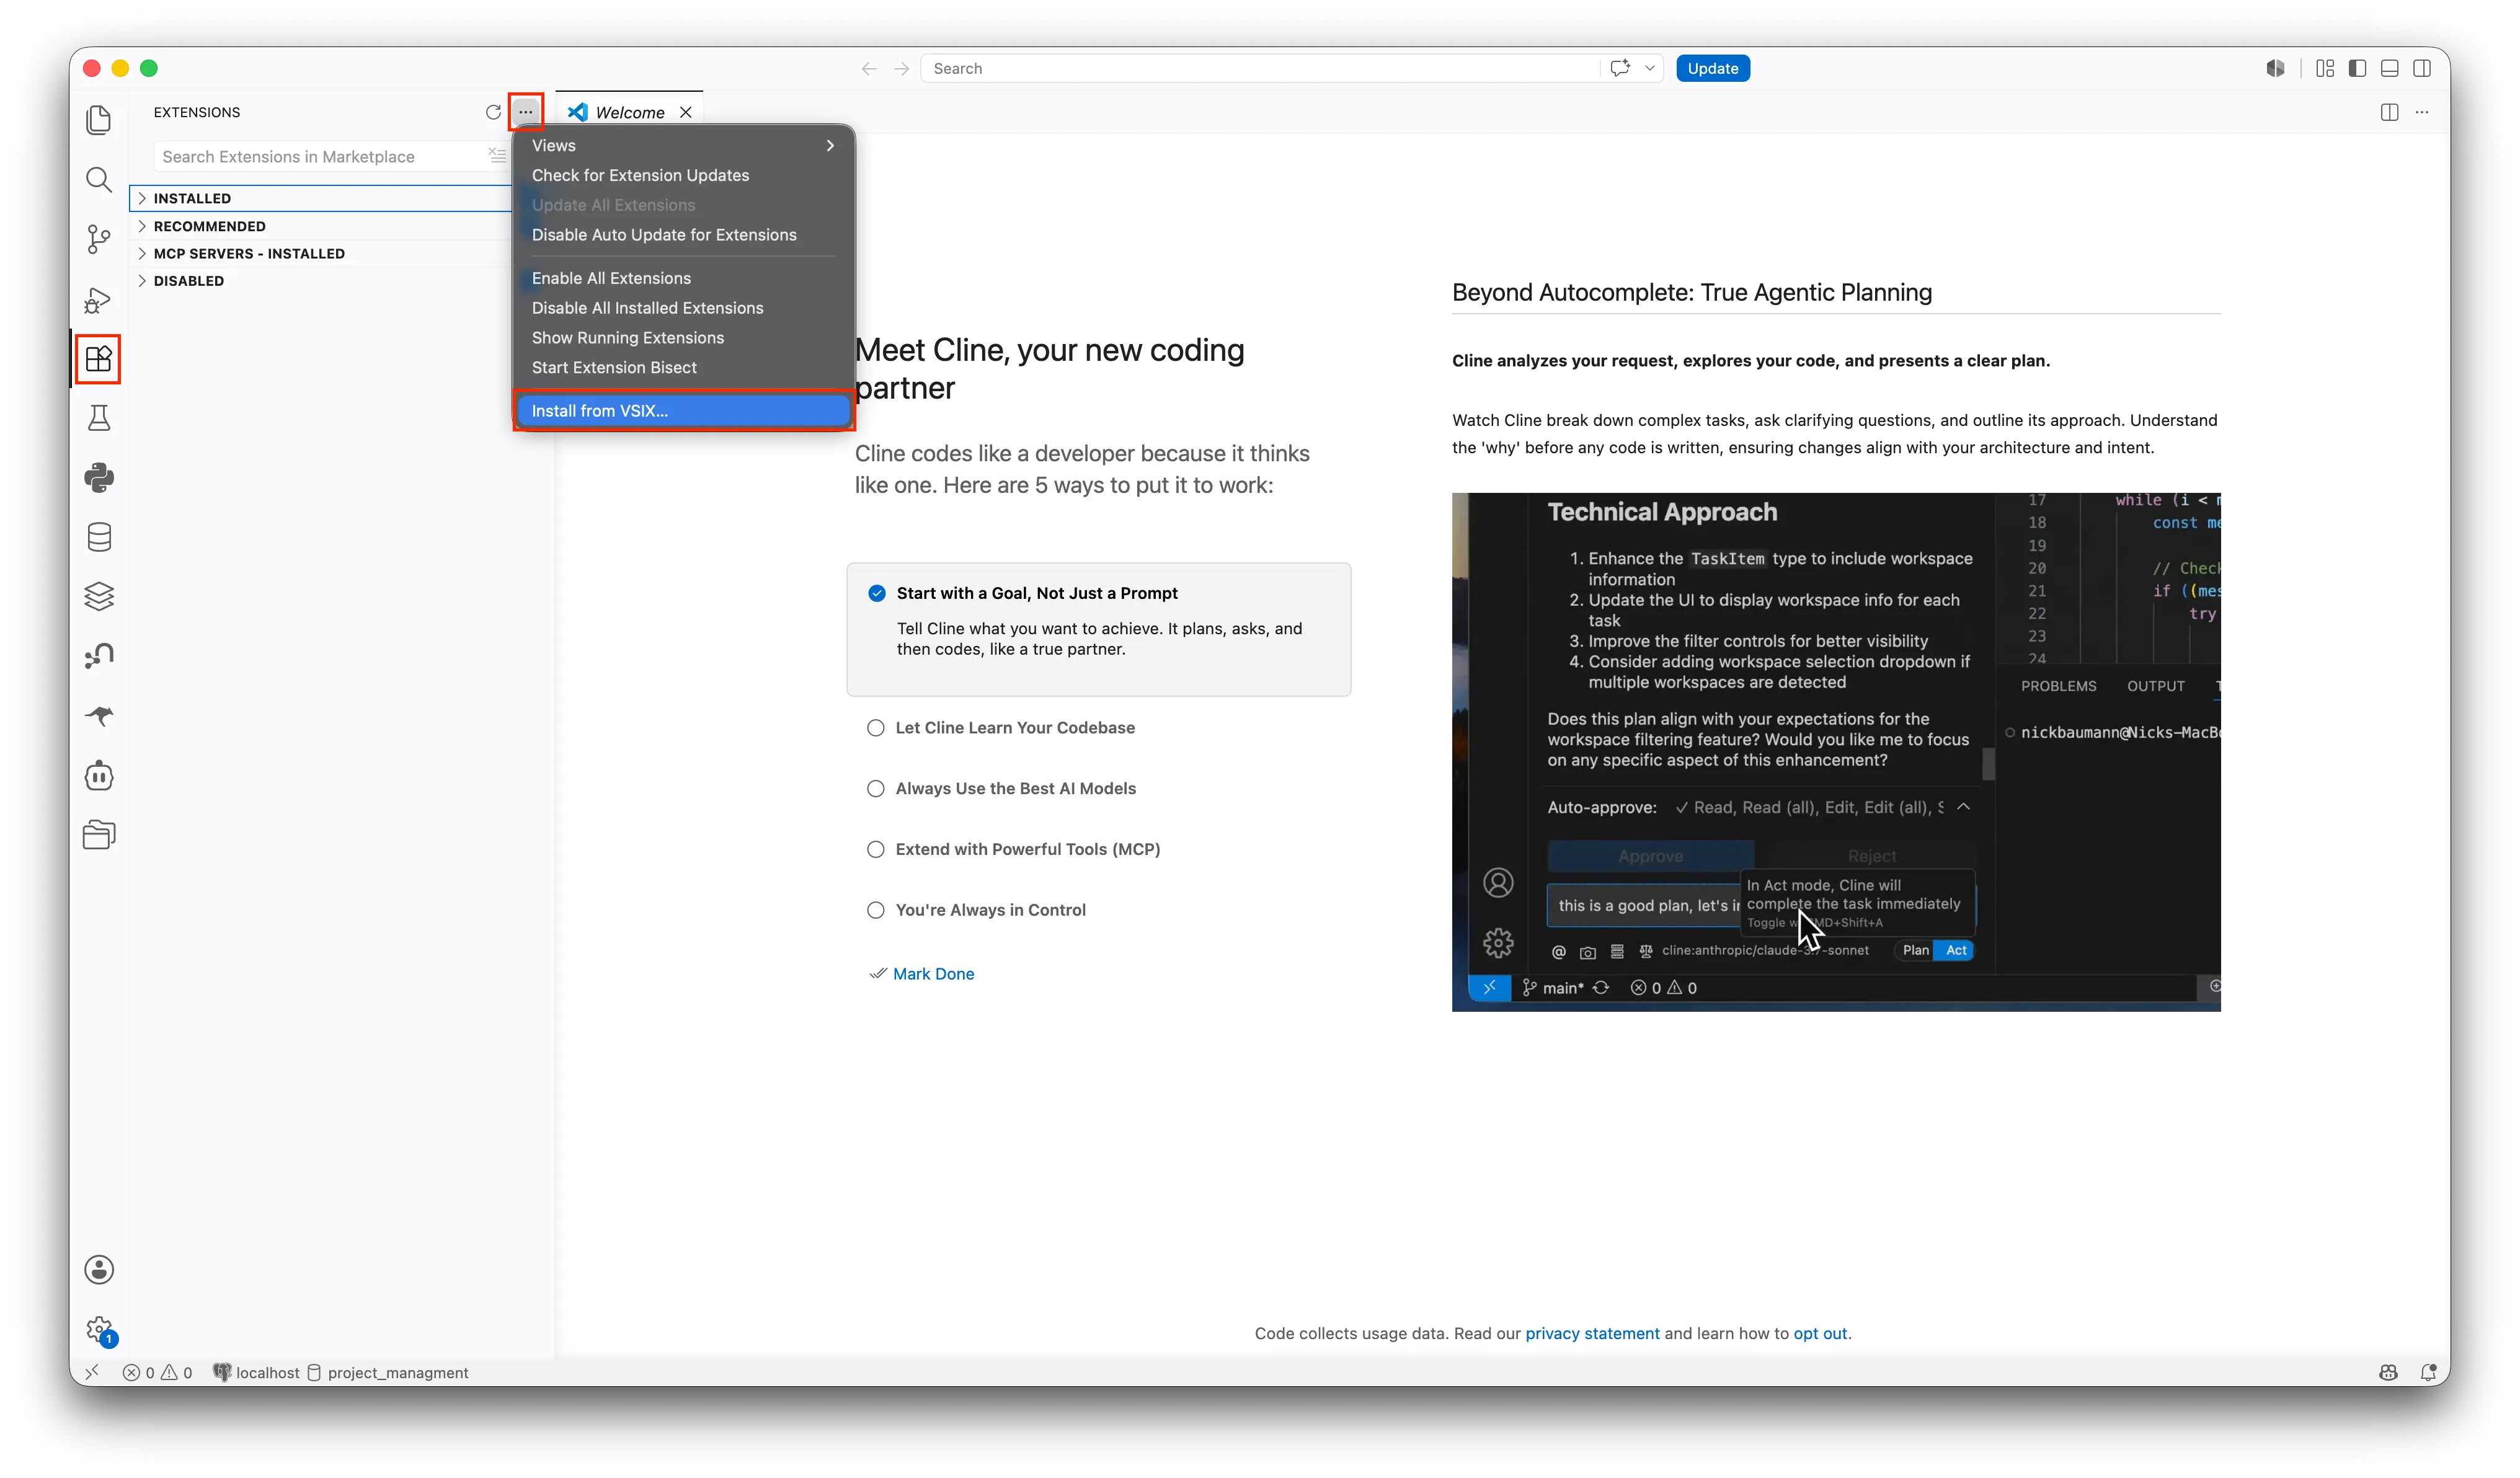Switch to the Welcome tab
This screenshot has width=2520, height=1478.
pyautogui.click(x=629, y=112)
